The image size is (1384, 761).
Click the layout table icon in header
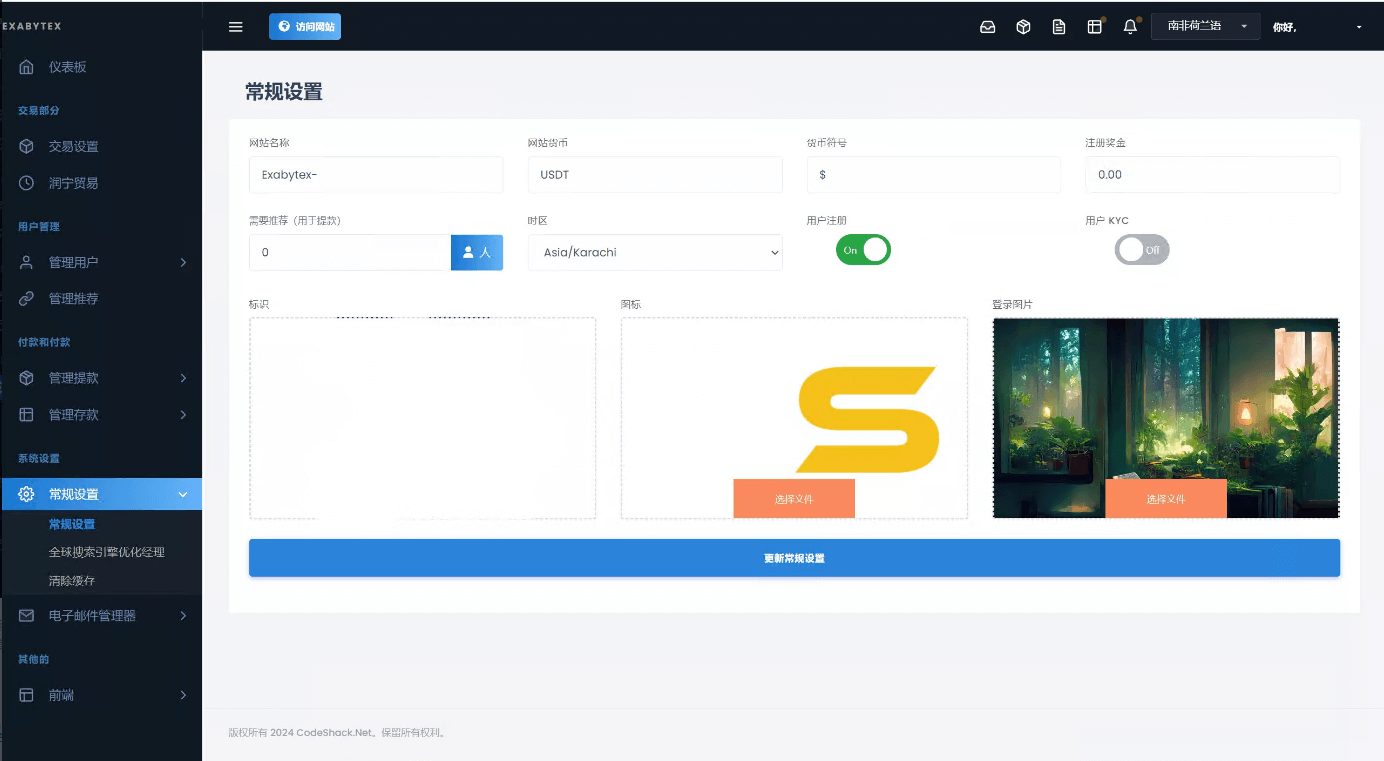click(x=1094, y=27)
